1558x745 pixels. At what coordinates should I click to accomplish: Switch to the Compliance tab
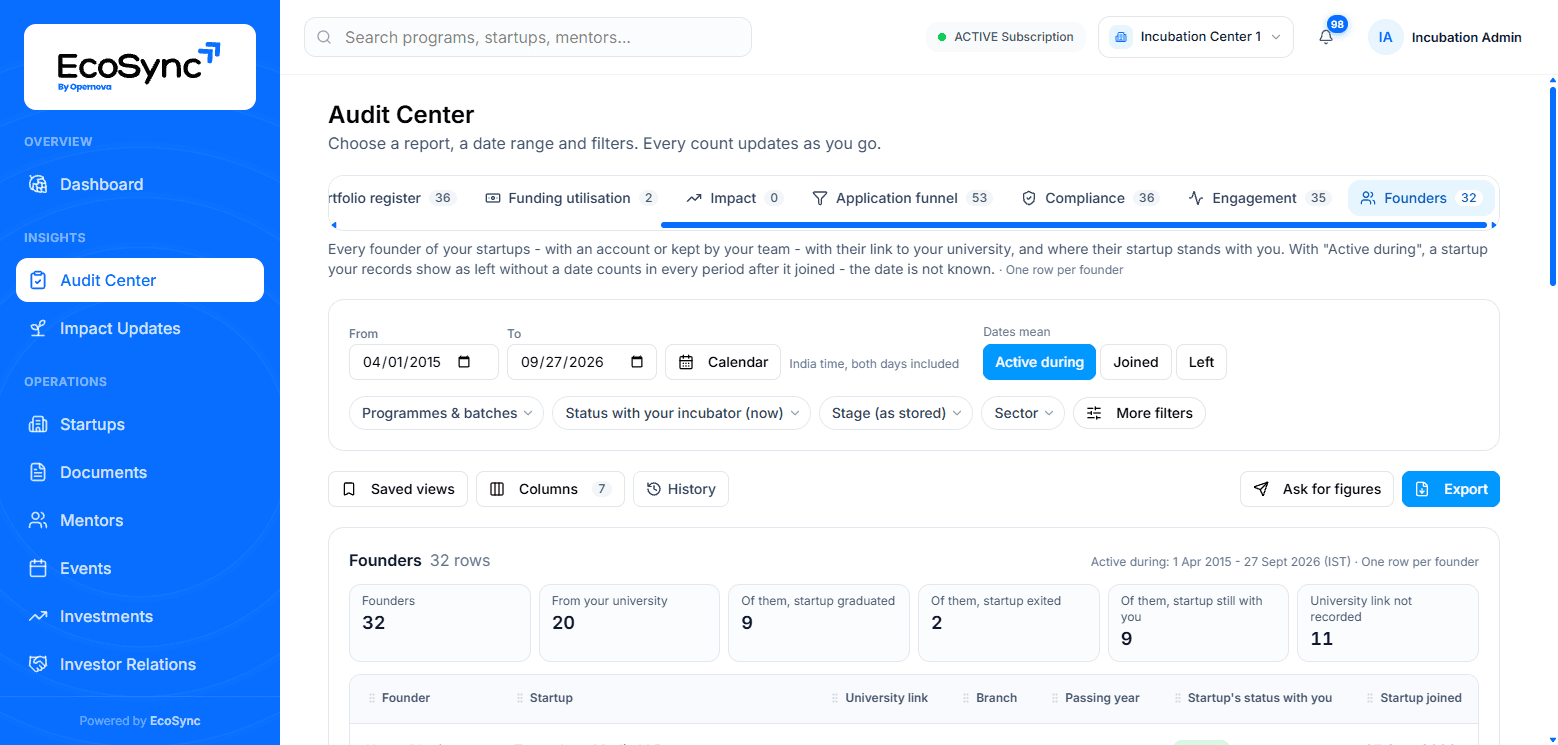(x=1089, y=198)
